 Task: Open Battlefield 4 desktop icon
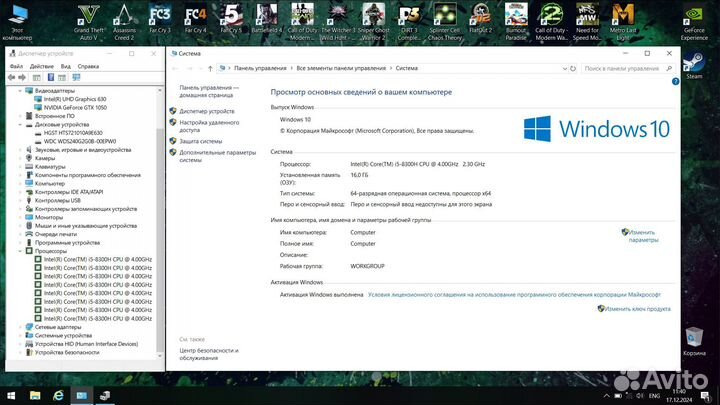267,19
